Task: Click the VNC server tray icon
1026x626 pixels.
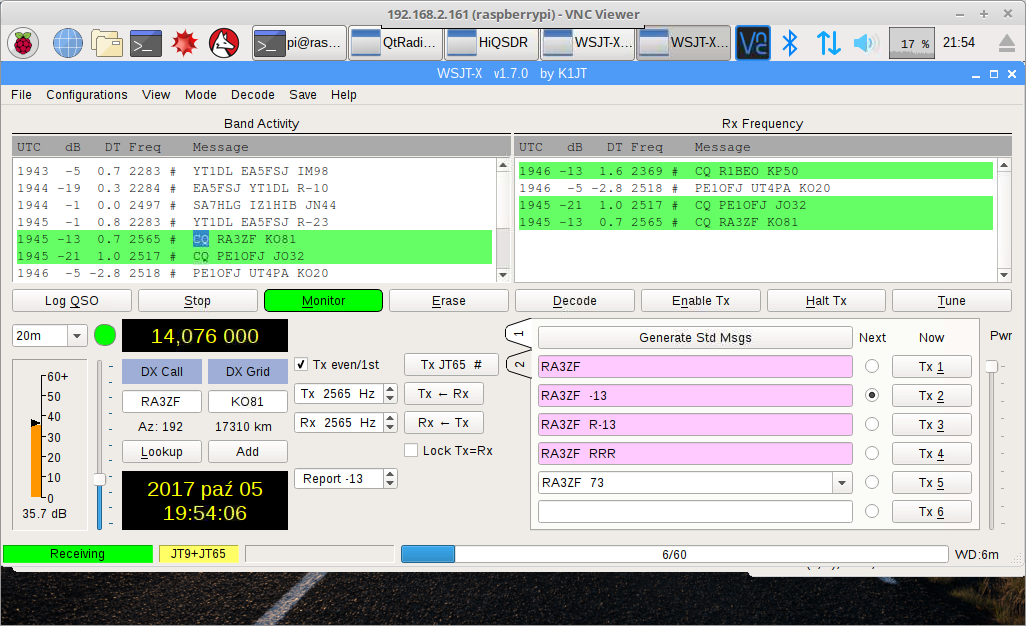Action: pyautogui.click(x=753, y=43)
